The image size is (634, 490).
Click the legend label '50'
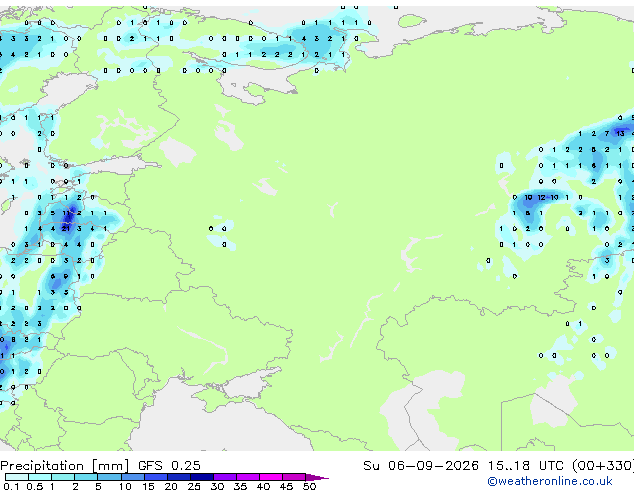[309, 486]
